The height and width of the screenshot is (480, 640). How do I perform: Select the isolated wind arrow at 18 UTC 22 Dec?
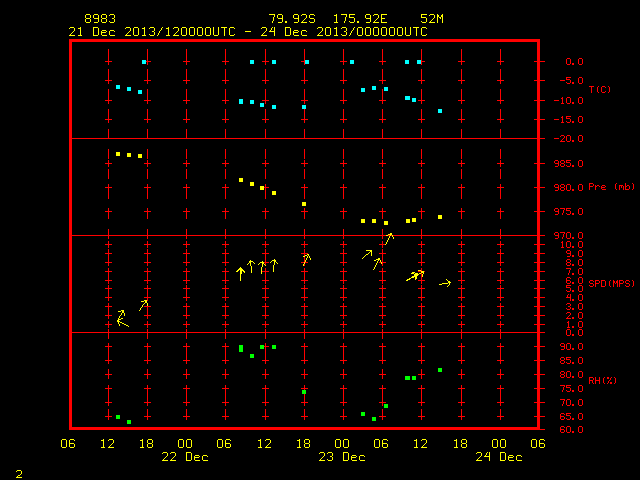point(307,260)
